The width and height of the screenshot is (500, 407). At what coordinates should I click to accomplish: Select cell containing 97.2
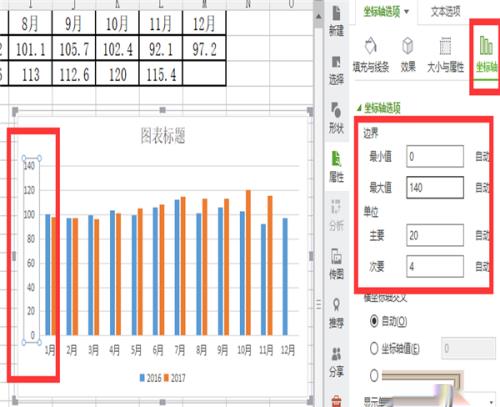point(204,49)
